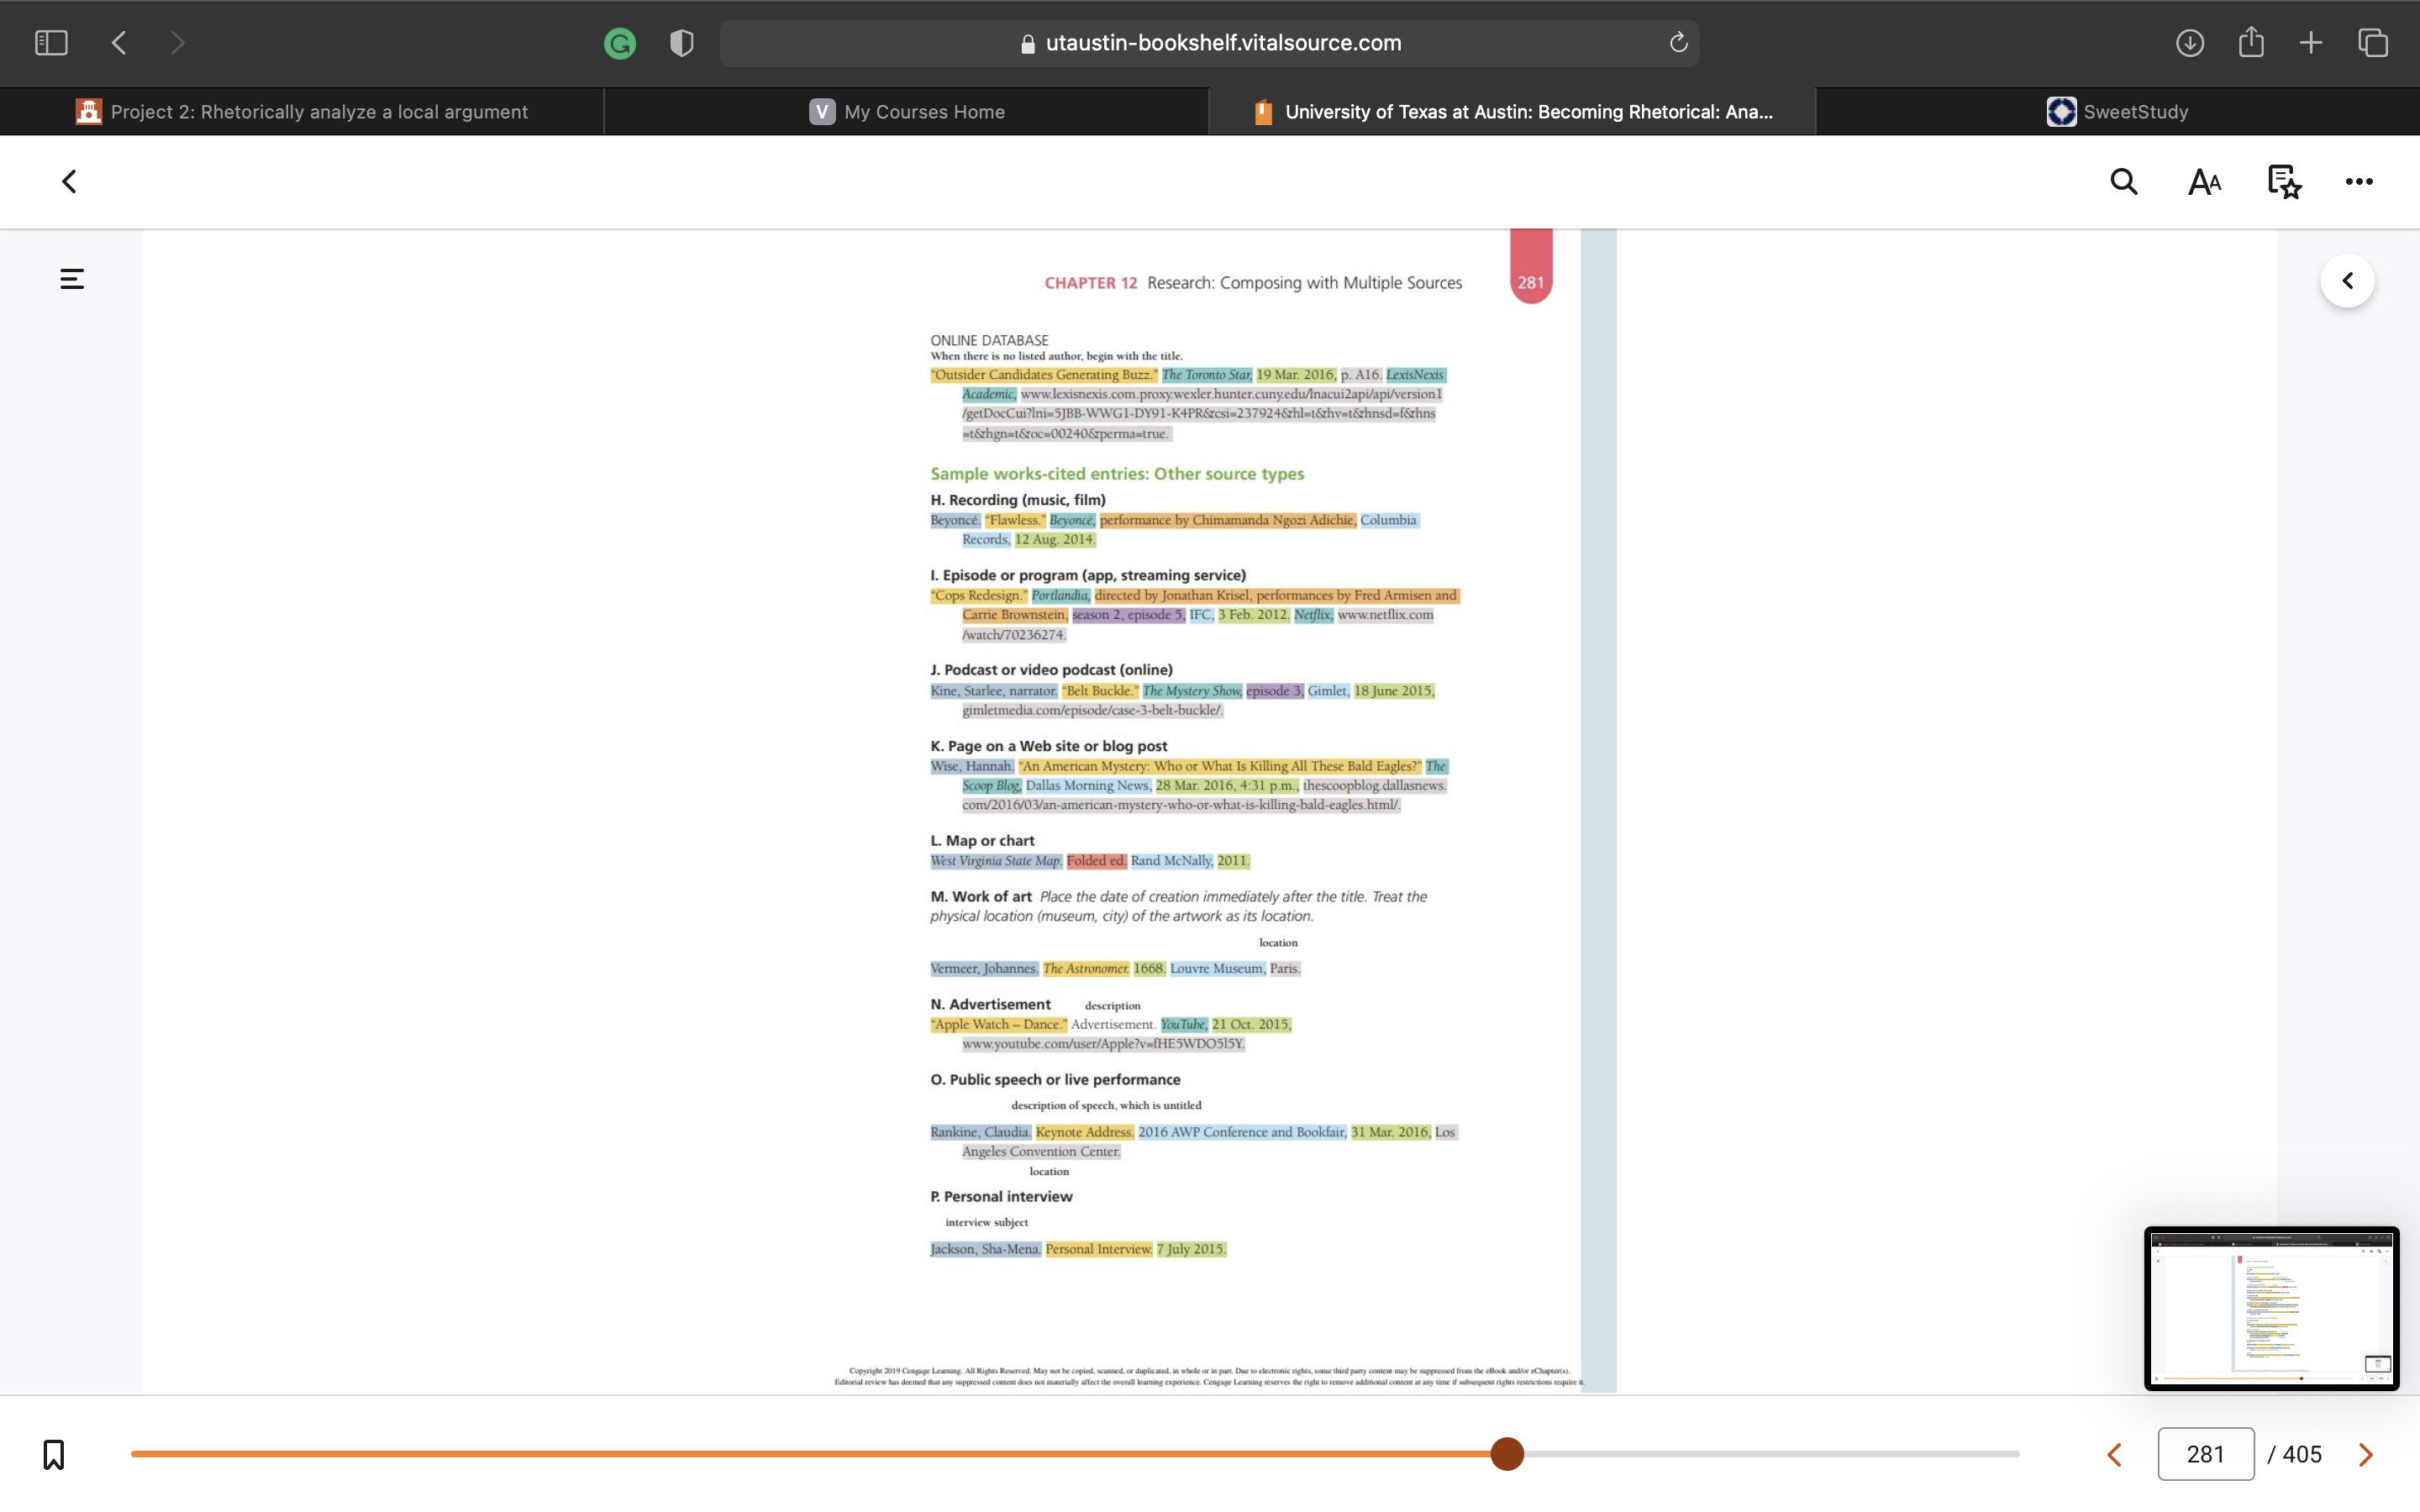Click the highlighted 'Vermeer, Johannes.' author name
This screenshot has width=2420, height=1512.
point(984,969)
